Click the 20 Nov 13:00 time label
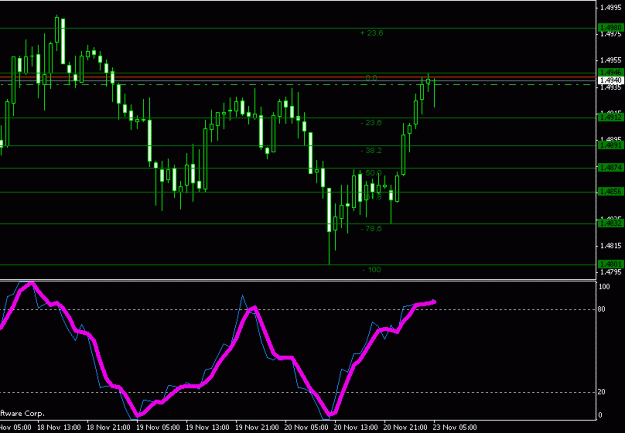Viewport: 625px width, 433px height. [356, 427]
